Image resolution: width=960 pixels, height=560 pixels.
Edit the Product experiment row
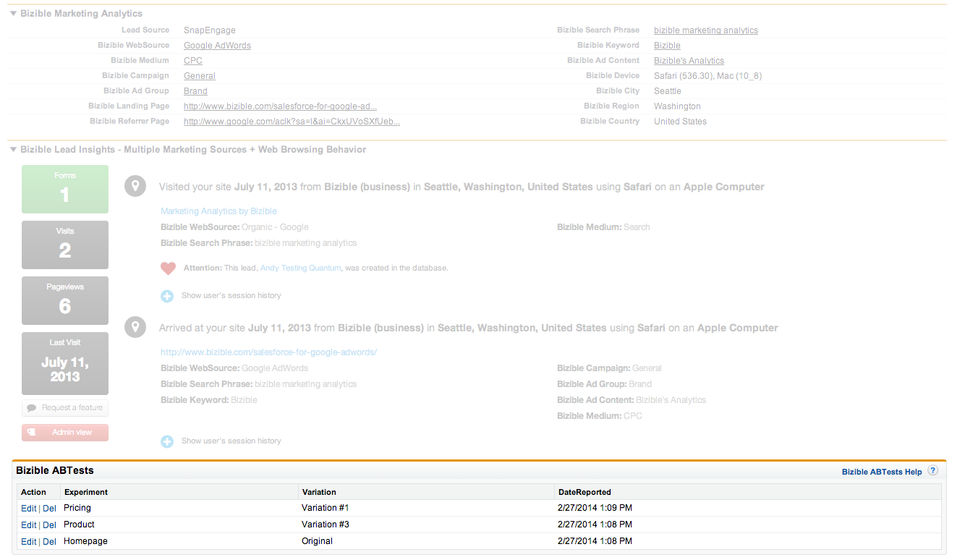point(28,525)
